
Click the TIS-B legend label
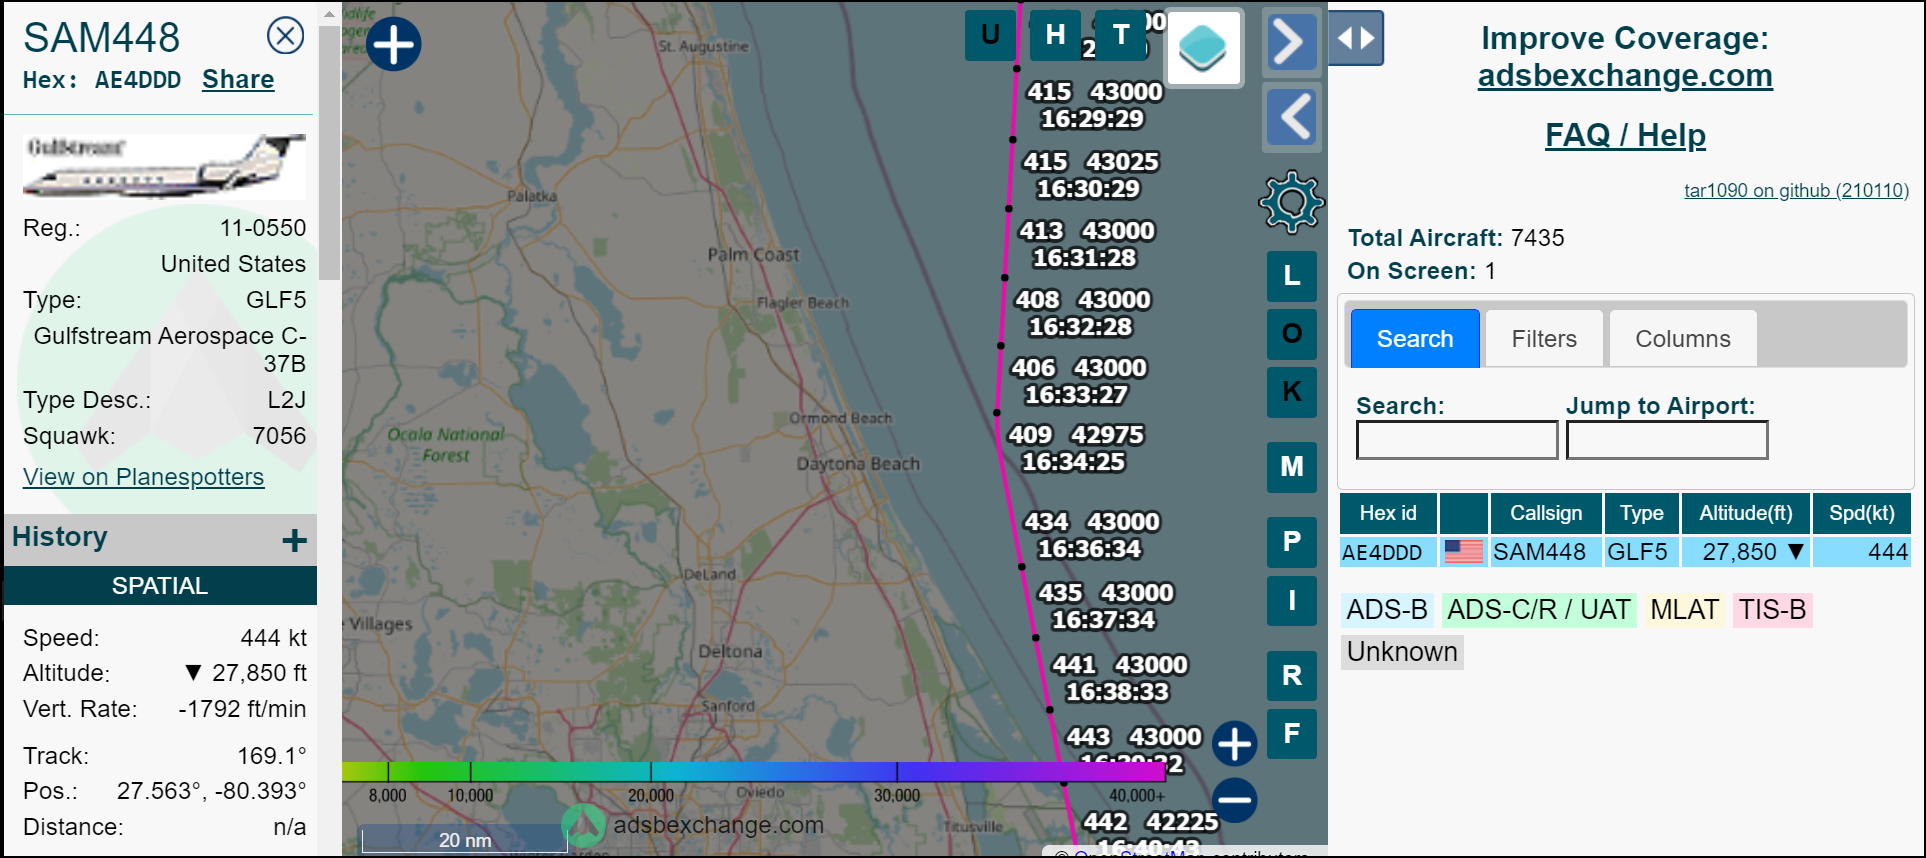(1773, 610)
